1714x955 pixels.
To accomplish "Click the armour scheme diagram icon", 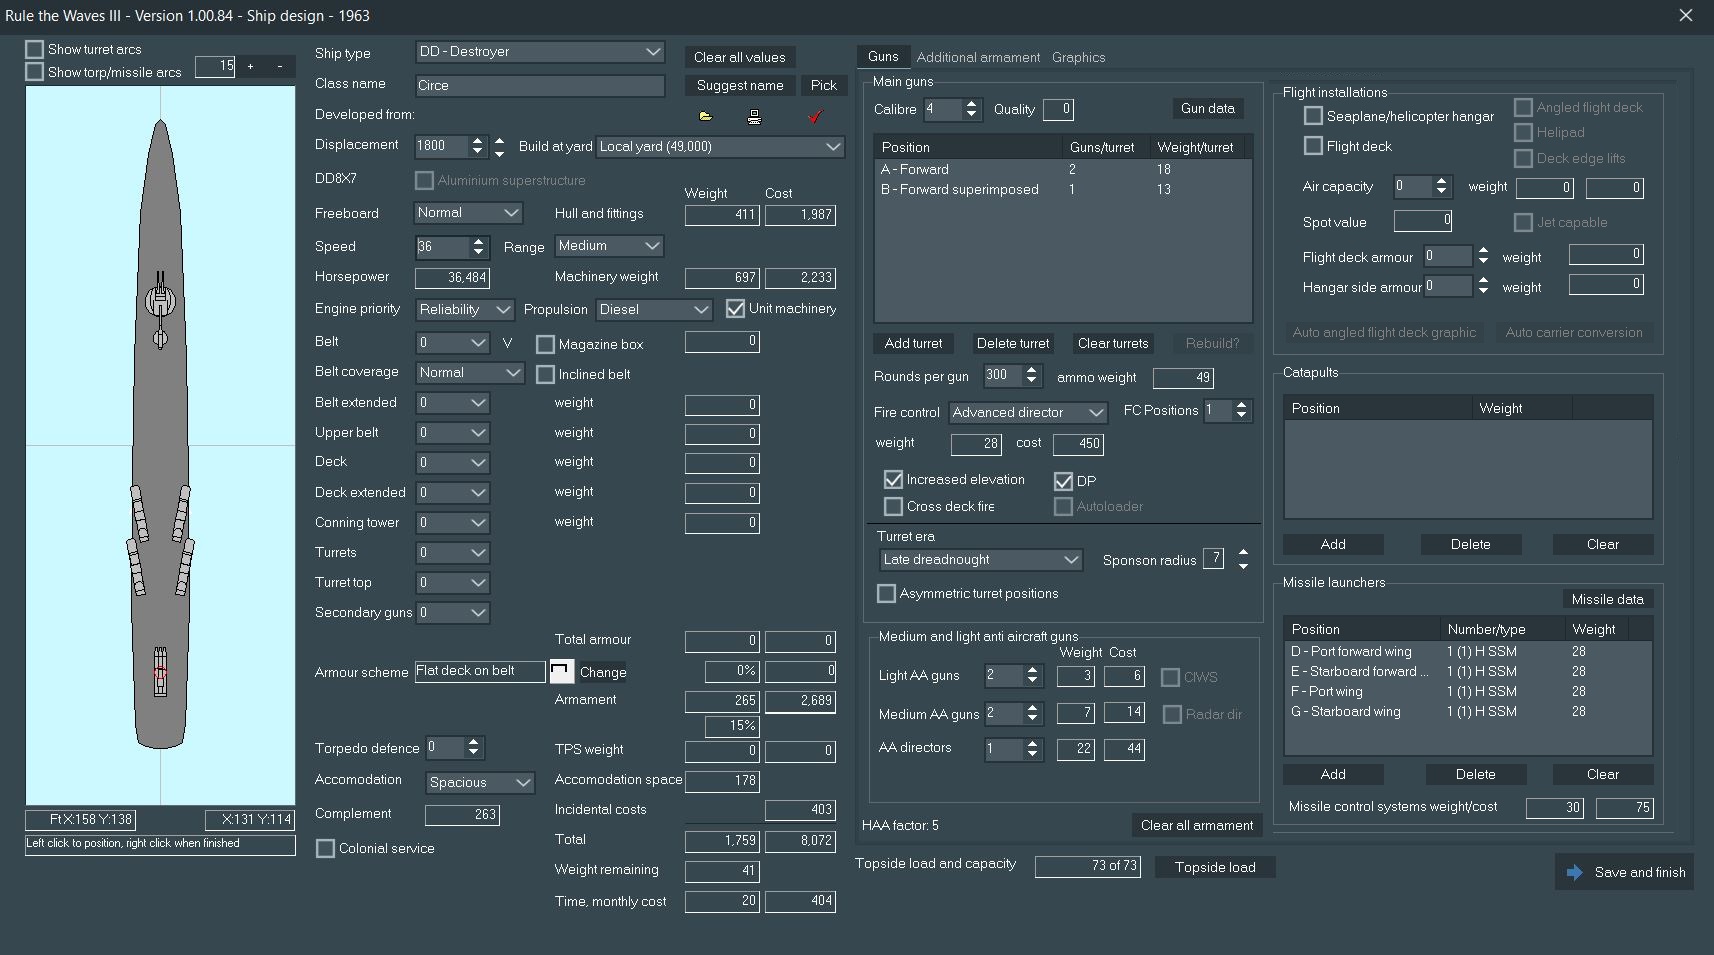I will [x=561, y=671].
